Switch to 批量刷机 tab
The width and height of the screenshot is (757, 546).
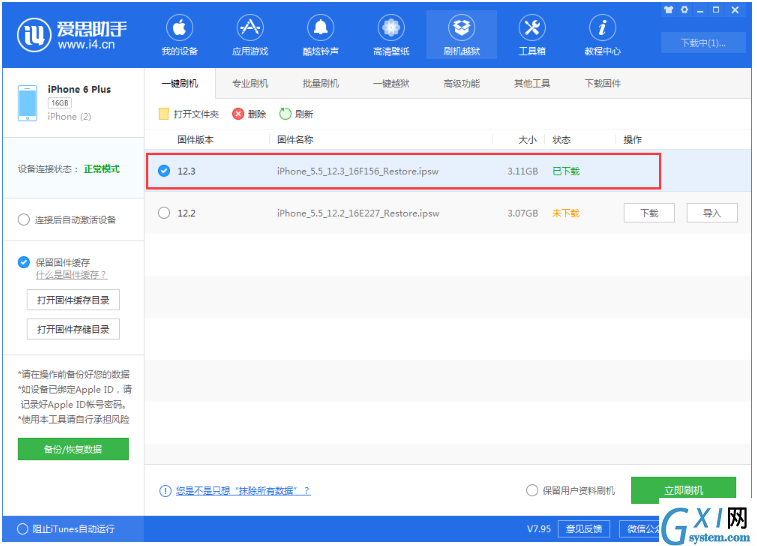tap(321, 84)
